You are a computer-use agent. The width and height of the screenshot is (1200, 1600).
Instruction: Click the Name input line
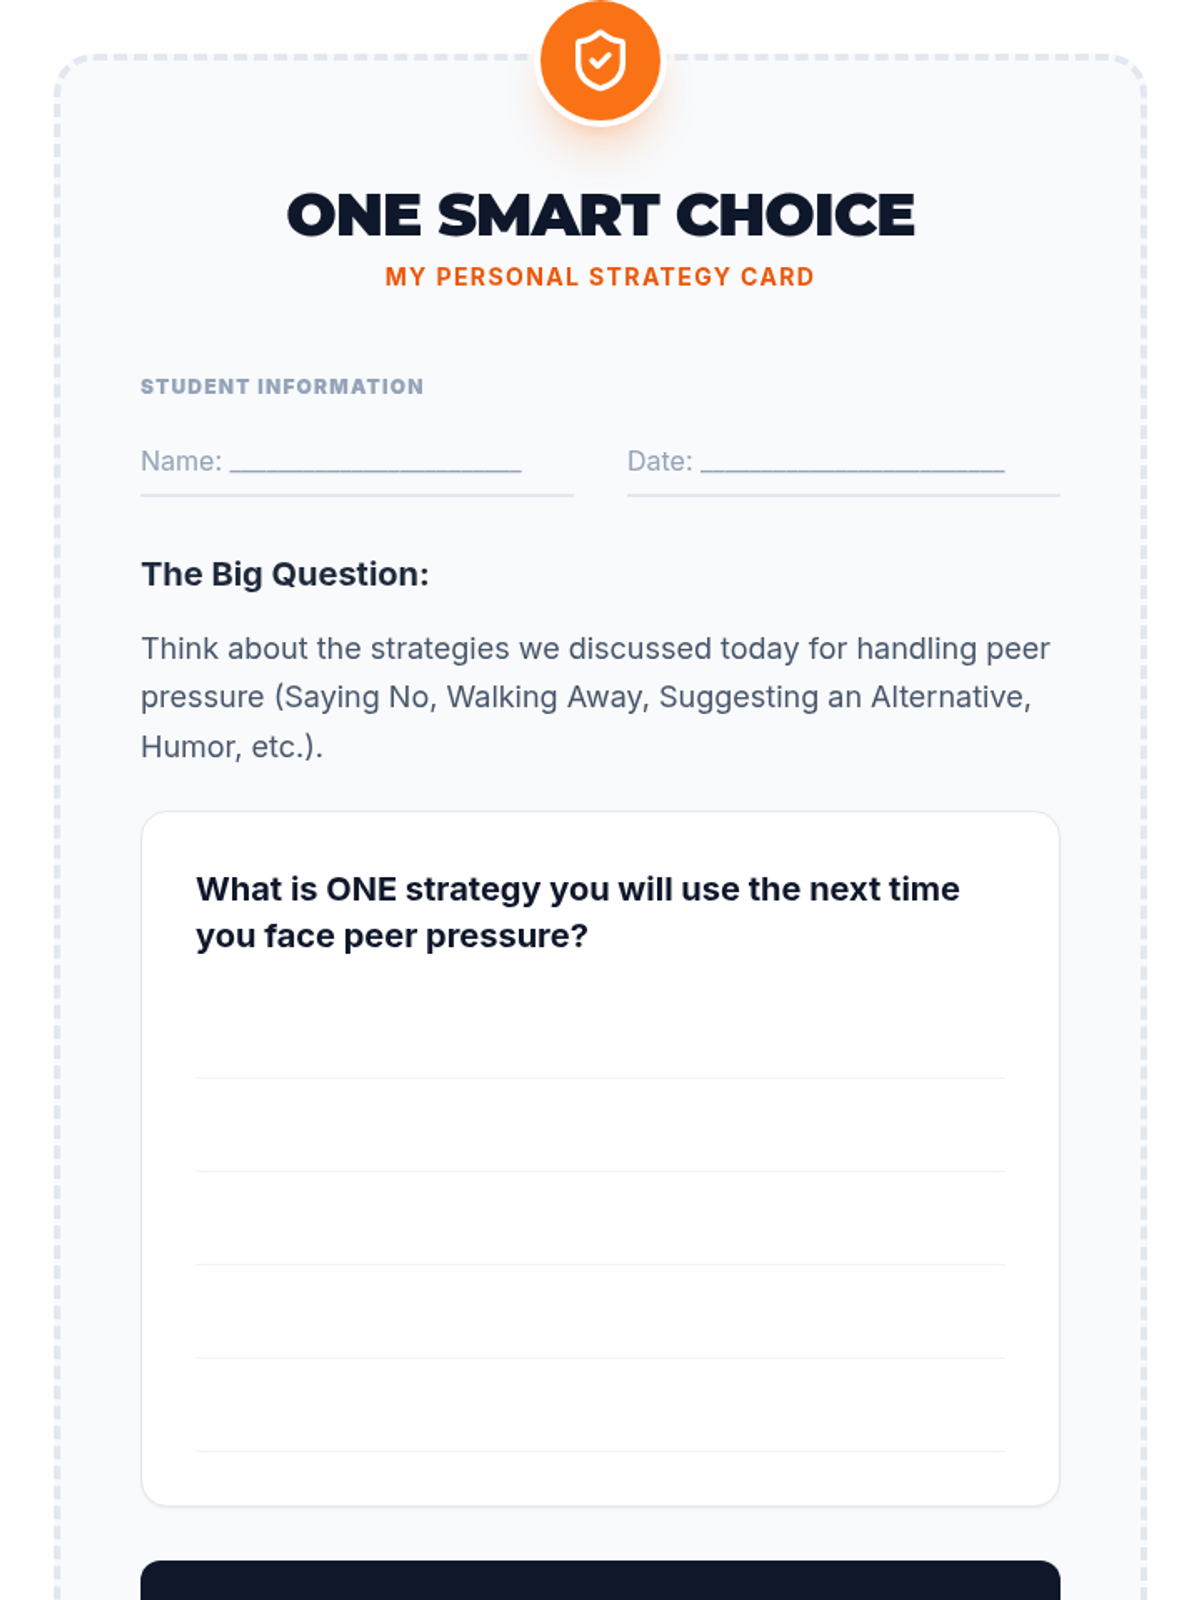[375, 462]
